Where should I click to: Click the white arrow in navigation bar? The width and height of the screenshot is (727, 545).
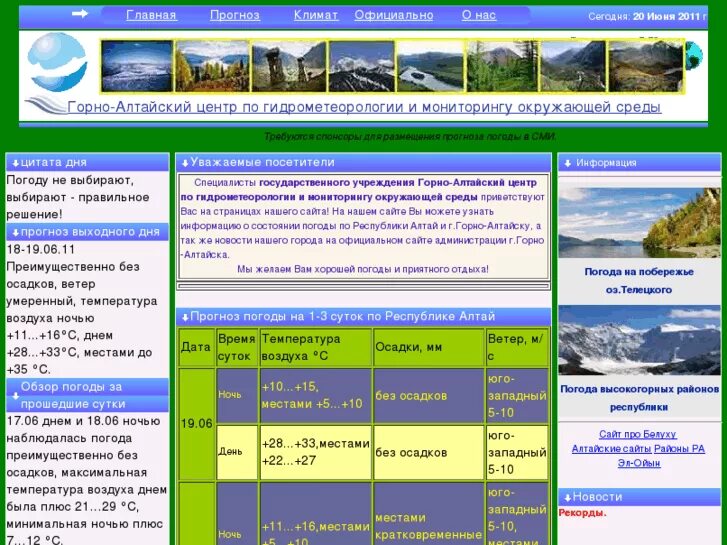point(80,14)
